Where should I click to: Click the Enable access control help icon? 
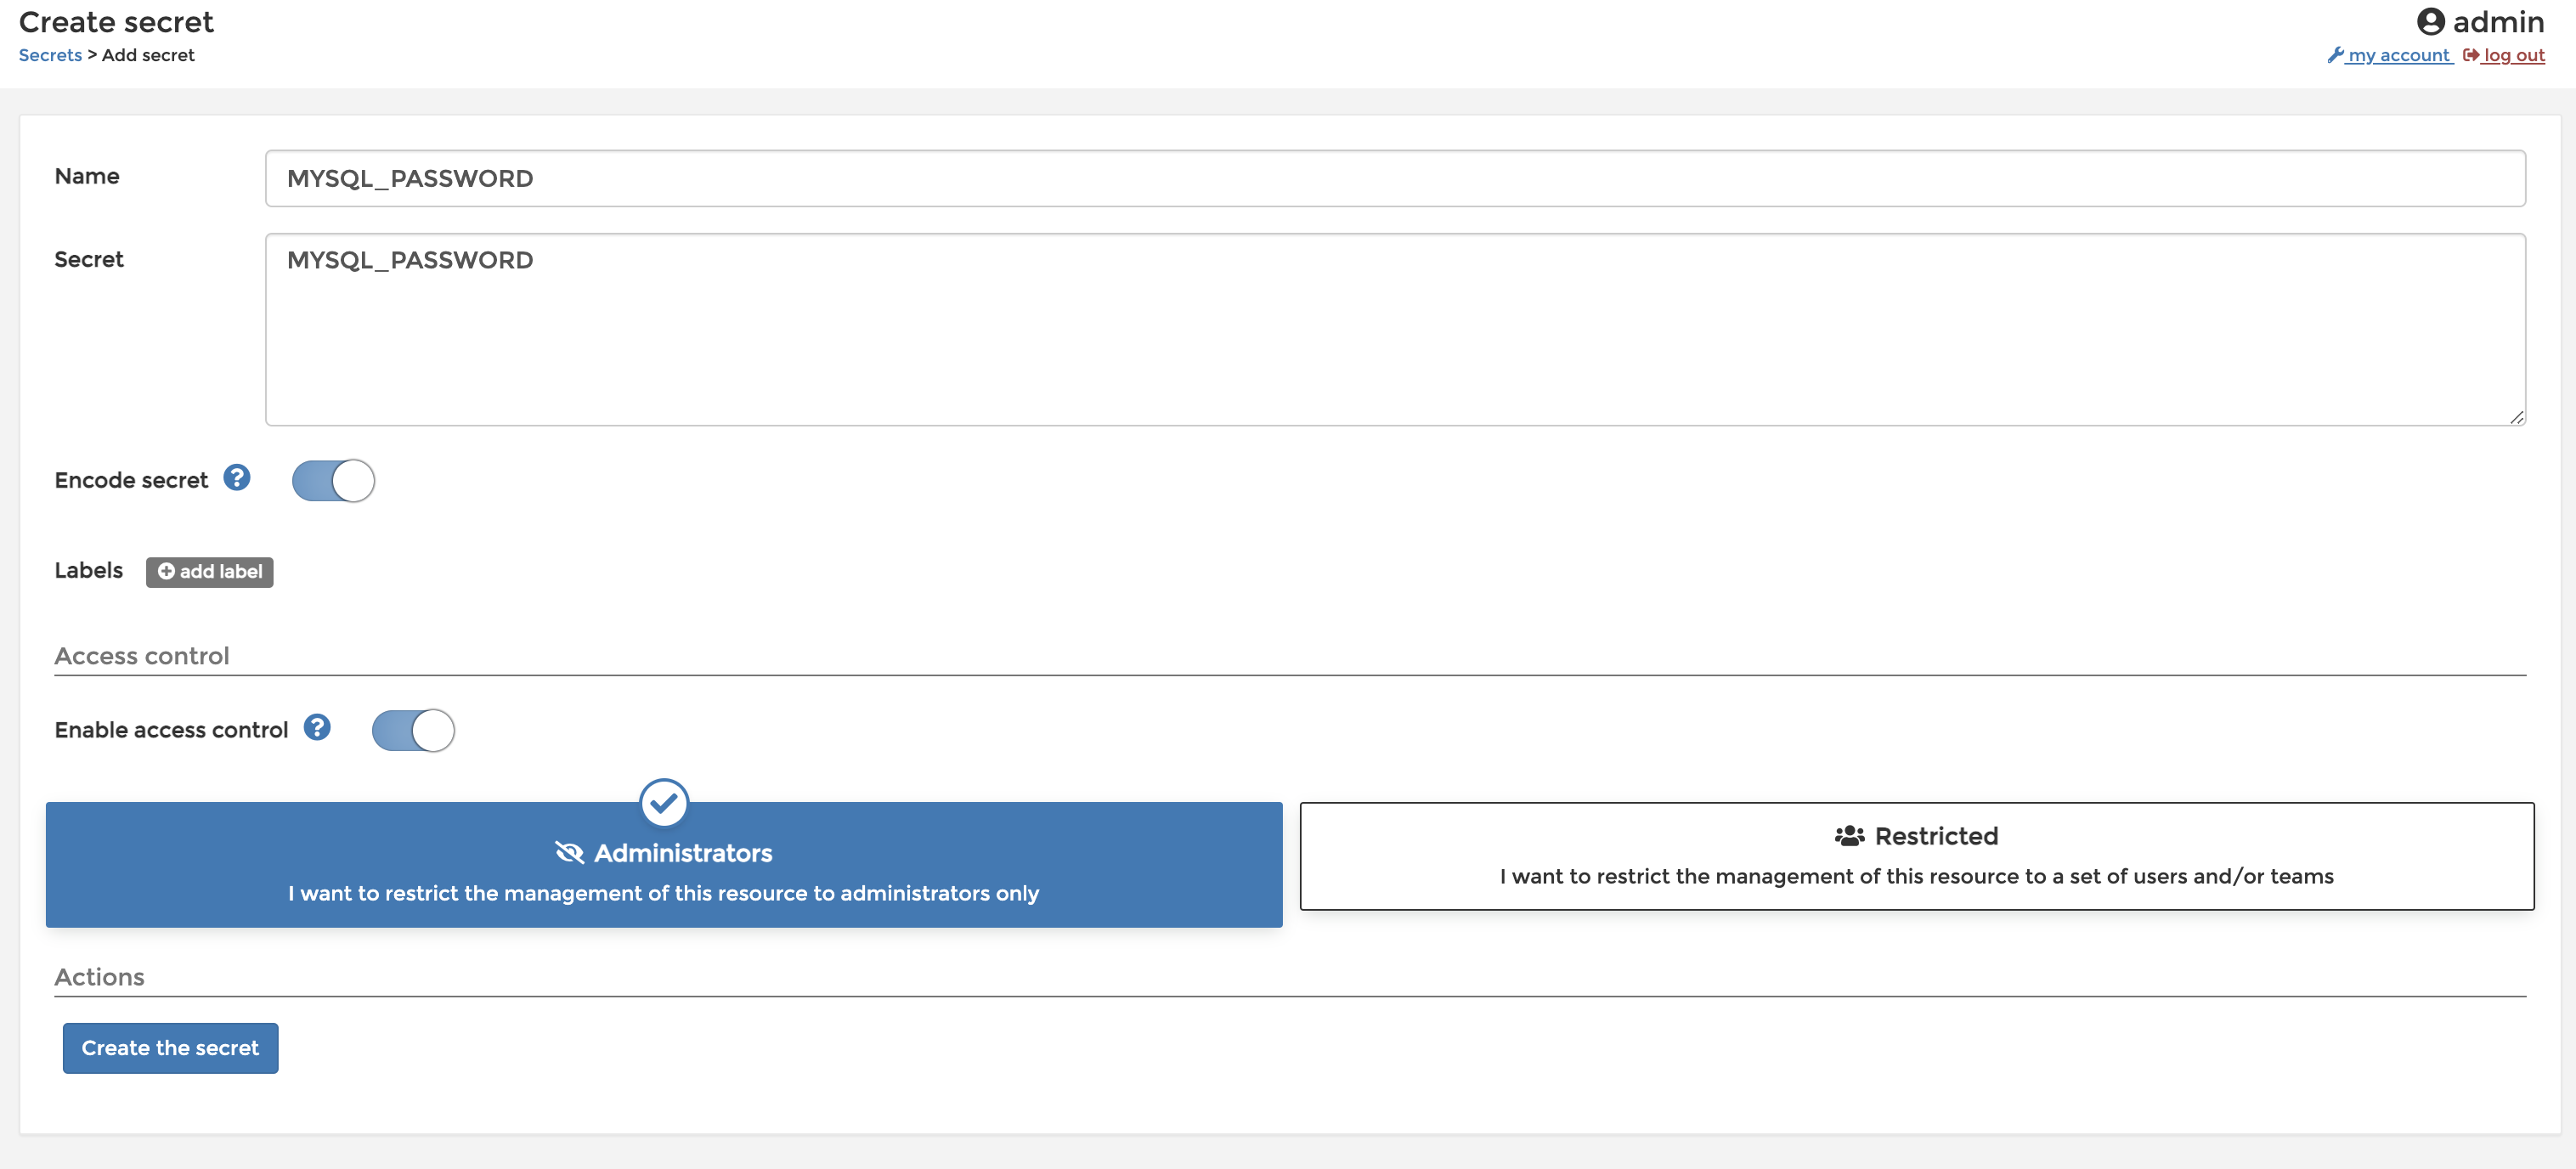pos(317,728)
